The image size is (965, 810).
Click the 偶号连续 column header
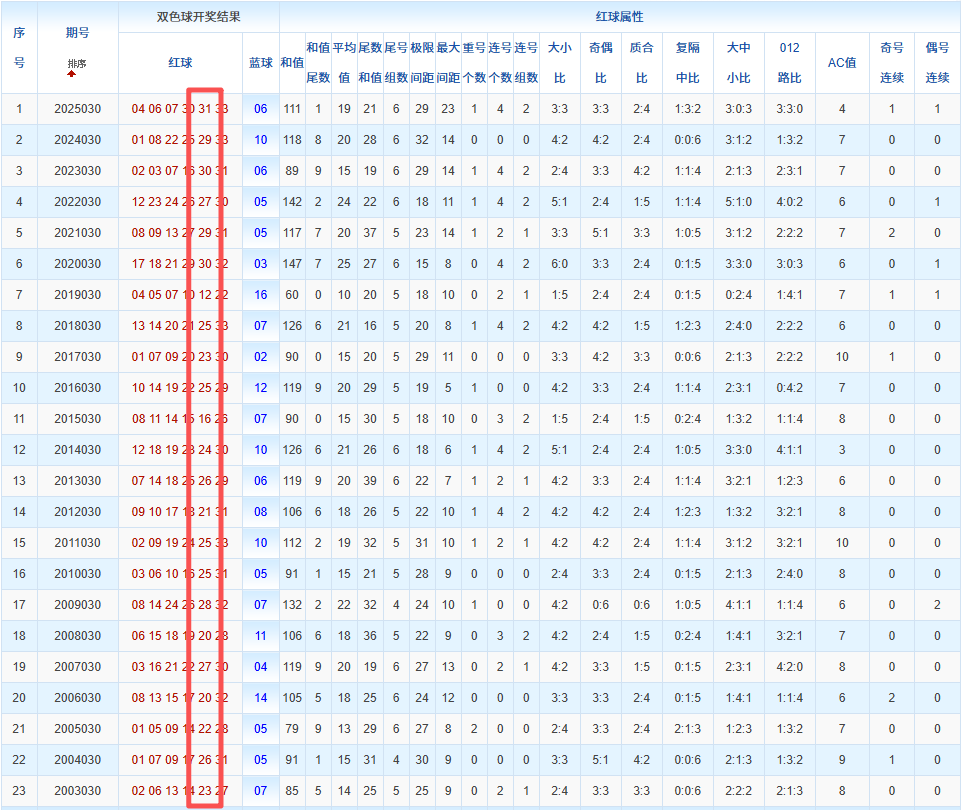coord(937,62)
